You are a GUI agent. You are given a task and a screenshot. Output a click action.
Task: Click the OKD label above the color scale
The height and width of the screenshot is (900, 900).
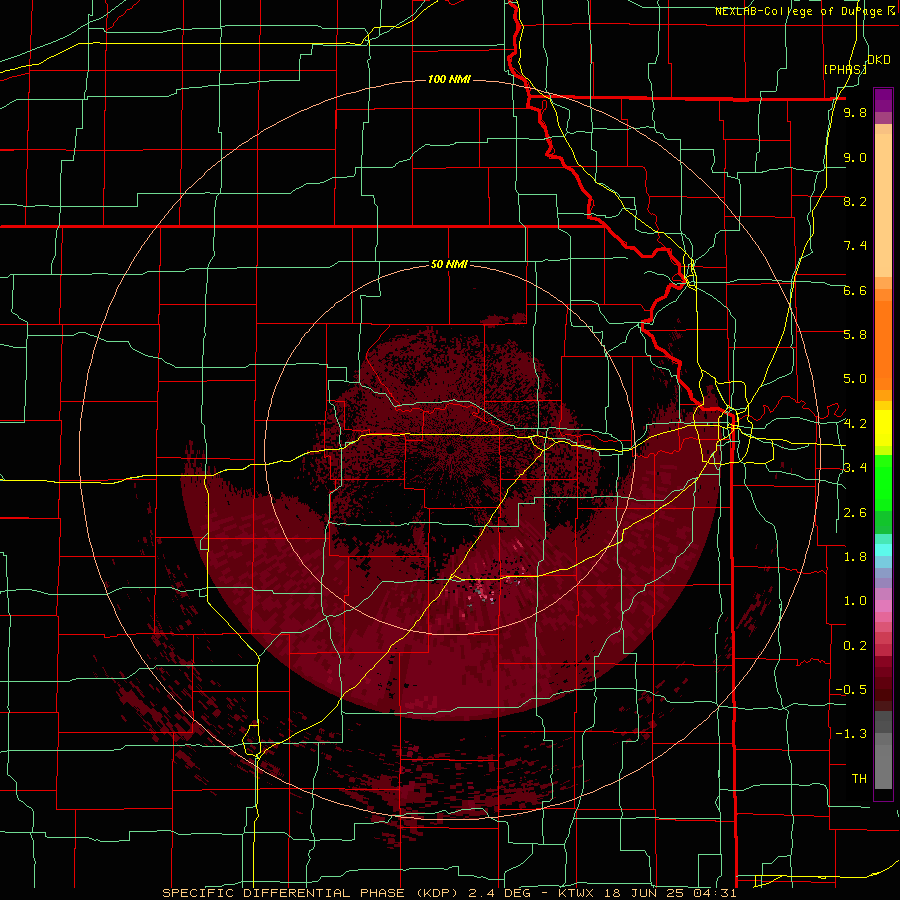coord(878,60)
